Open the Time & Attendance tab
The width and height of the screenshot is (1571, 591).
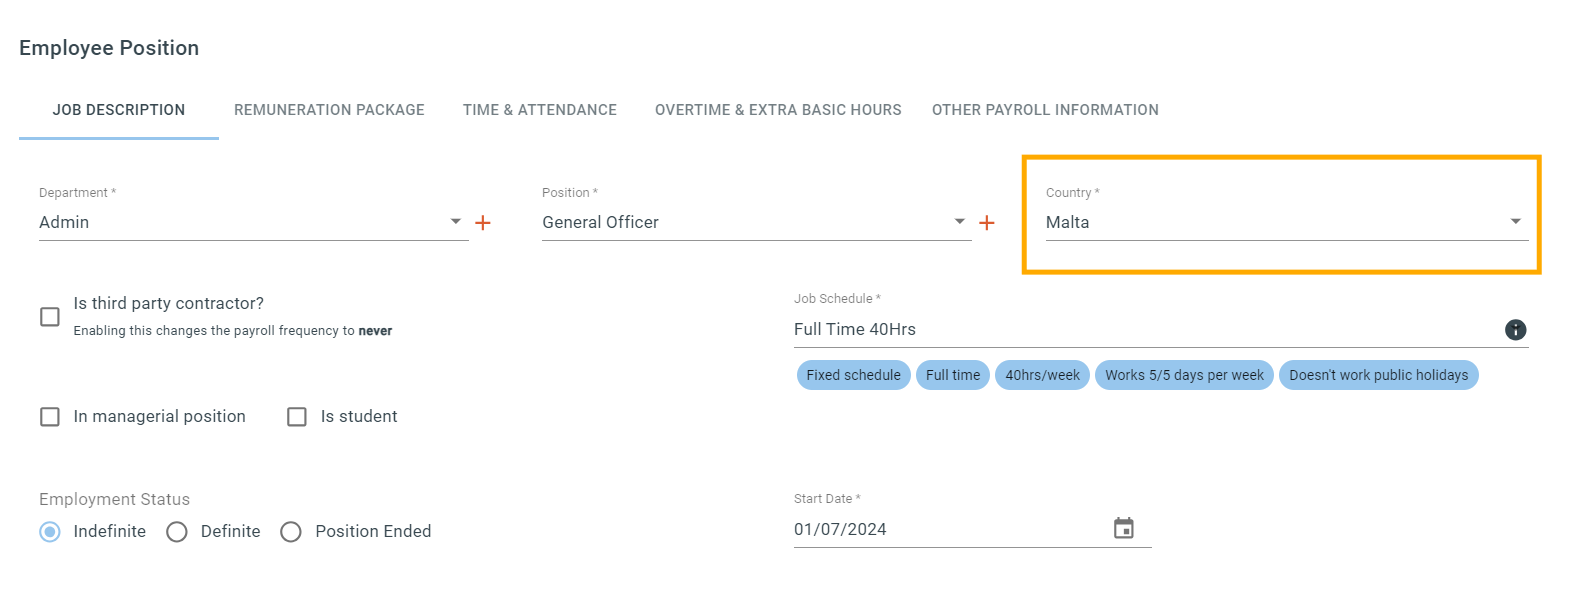click(540, 110)
